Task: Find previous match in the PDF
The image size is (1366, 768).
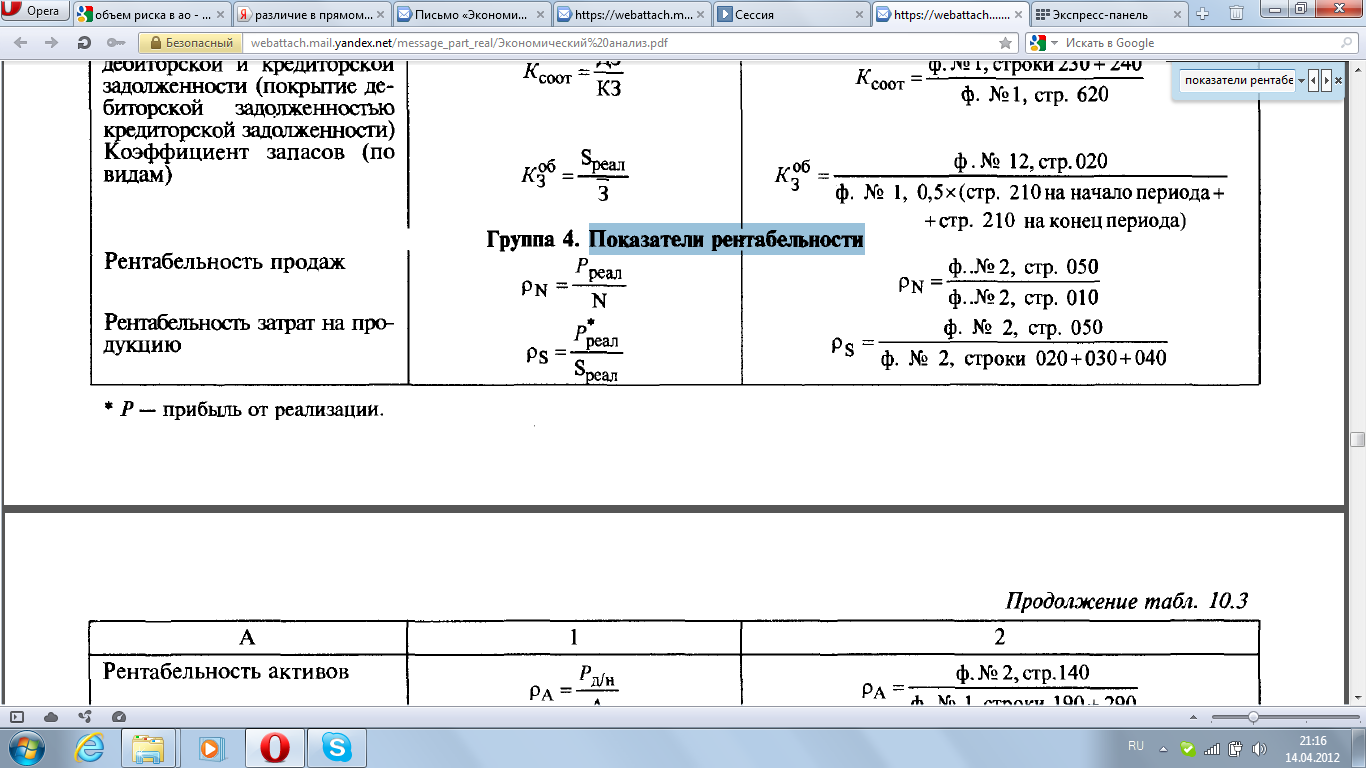Action: [x=1314, y=80]
